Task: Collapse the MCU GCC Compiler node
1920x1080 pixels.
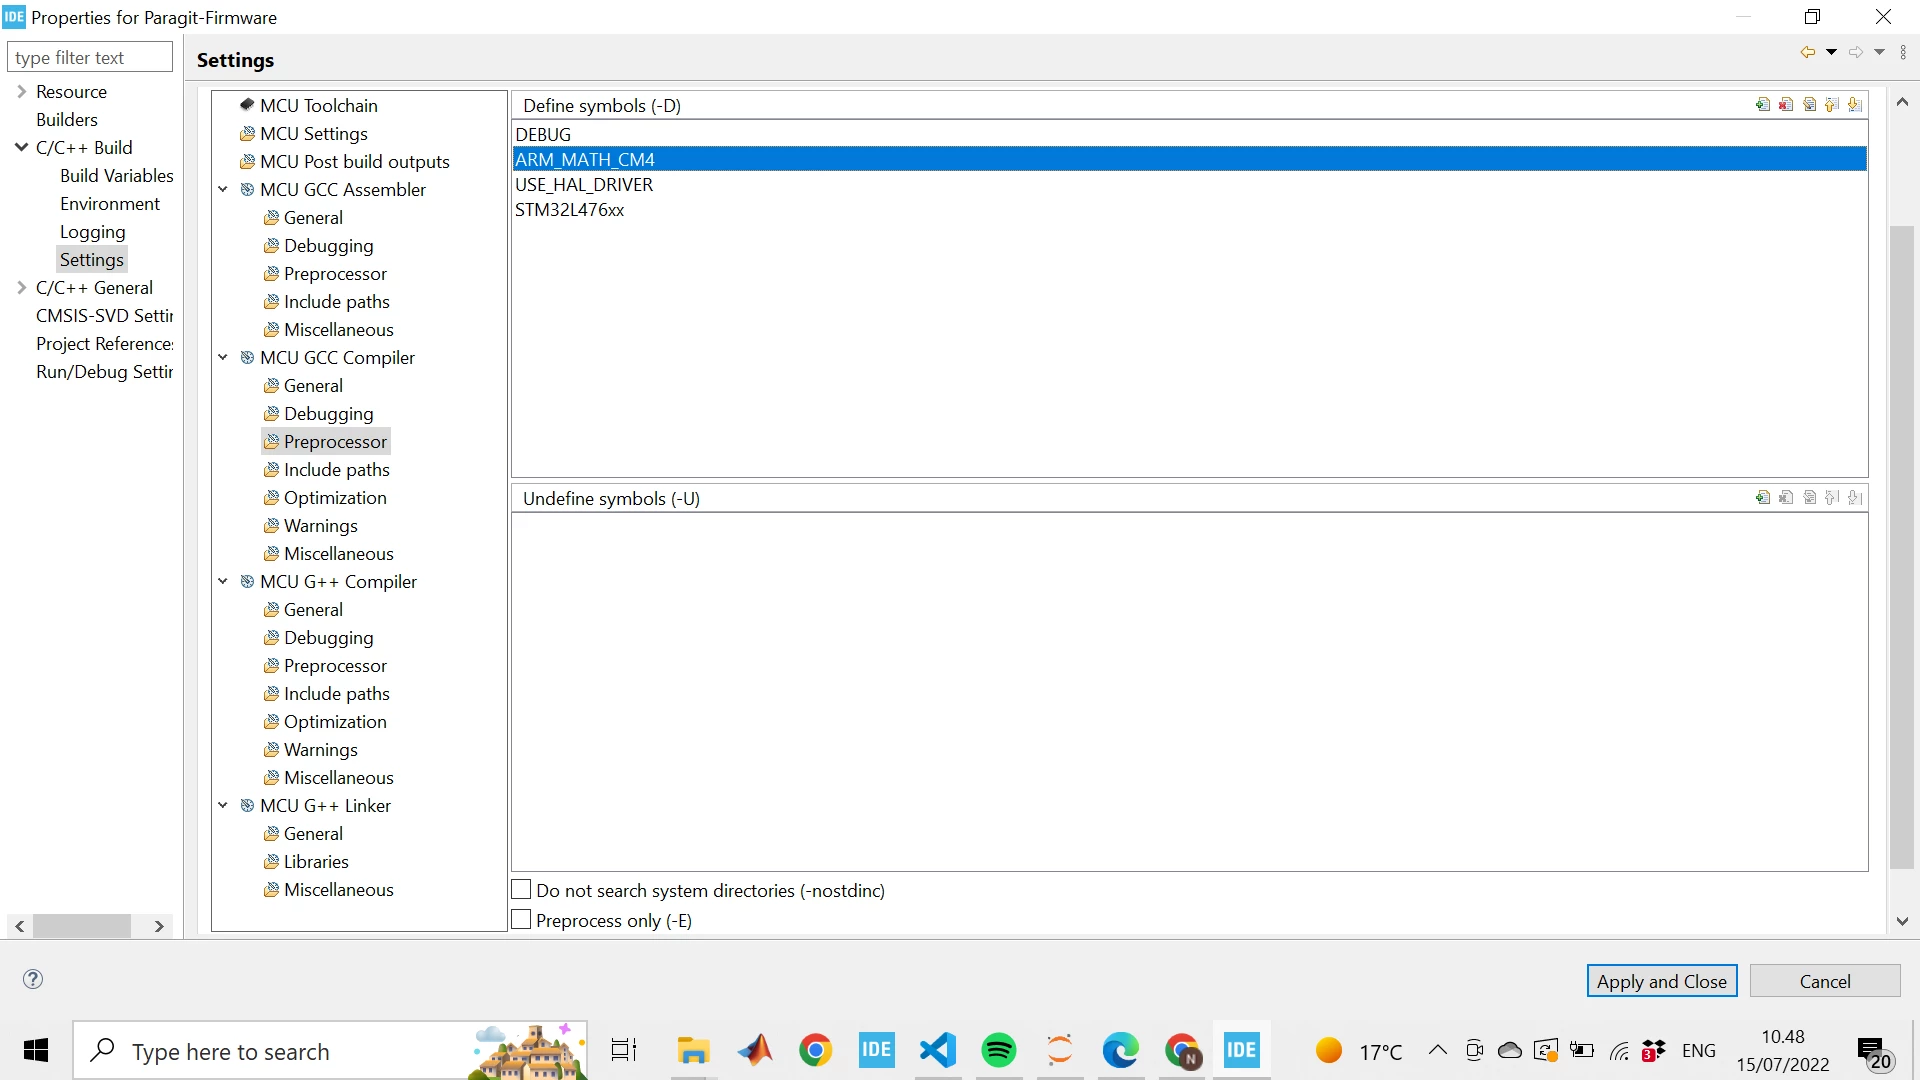Action: [223, 357]
